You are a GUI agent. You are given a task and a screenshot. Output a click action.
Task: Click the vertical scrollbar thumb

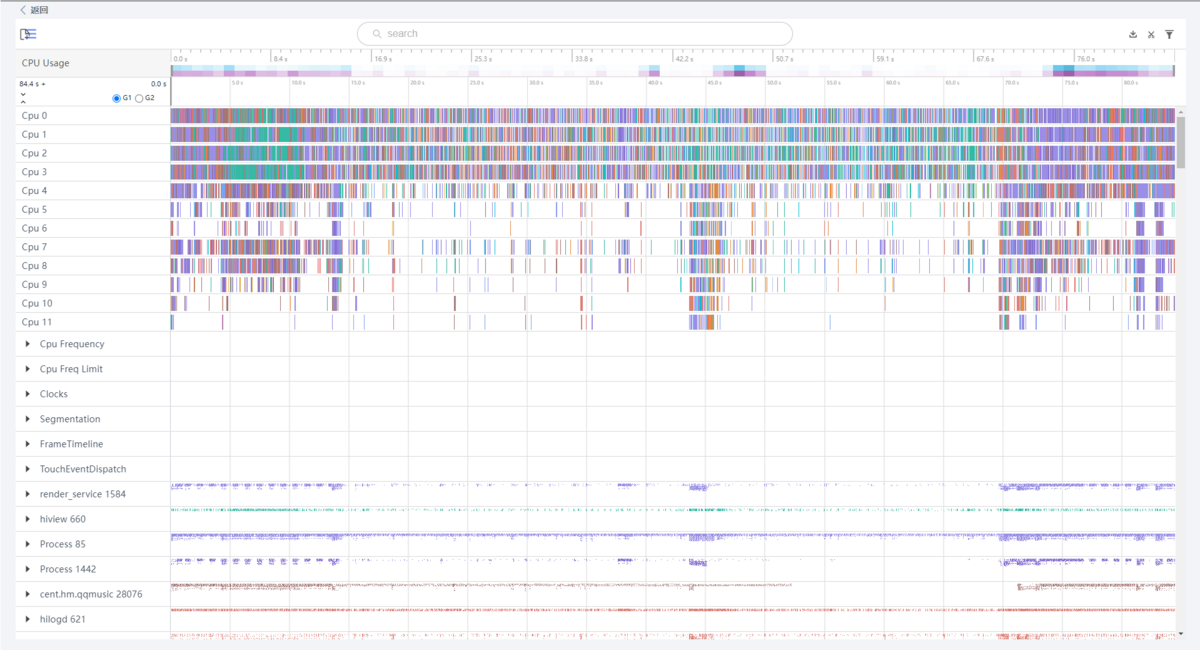pos(1181,140)
